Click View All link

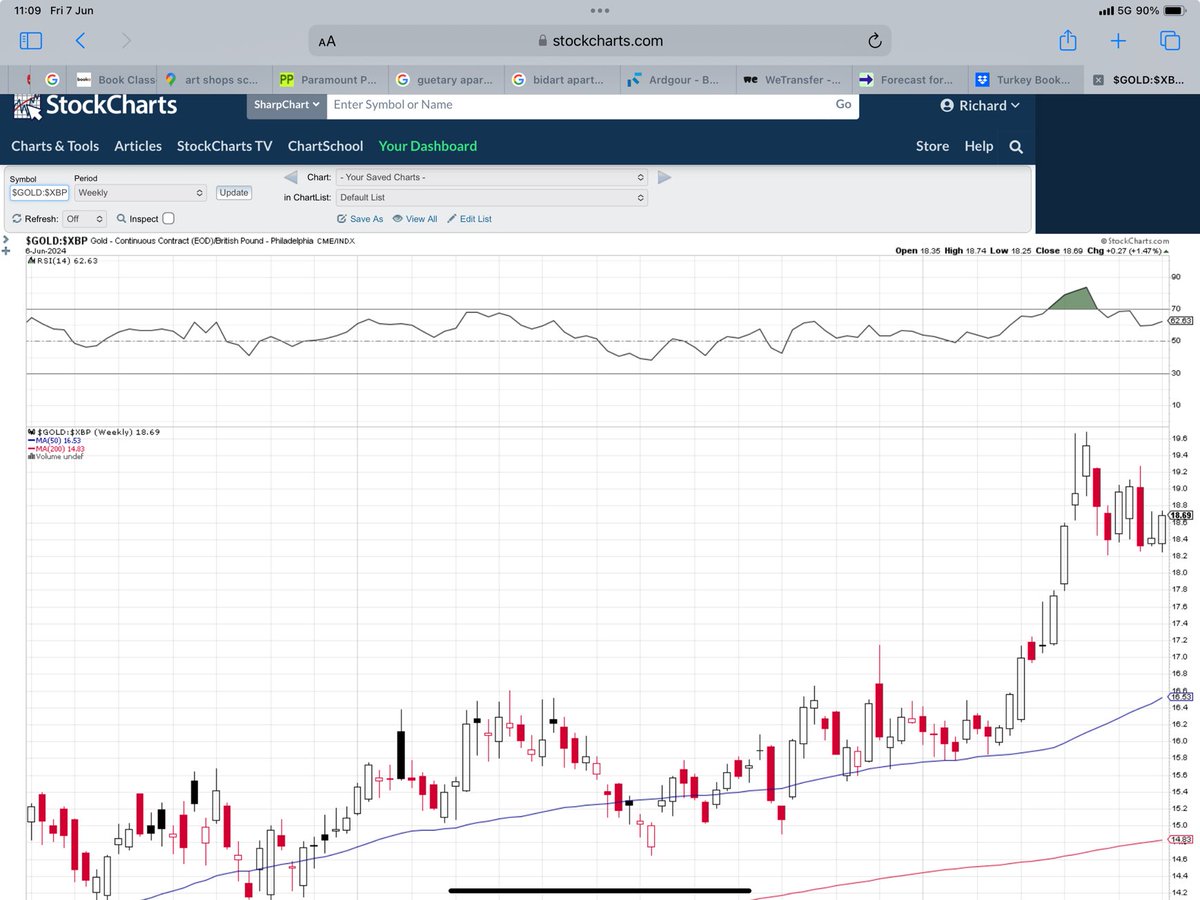[x=415, y=219]
